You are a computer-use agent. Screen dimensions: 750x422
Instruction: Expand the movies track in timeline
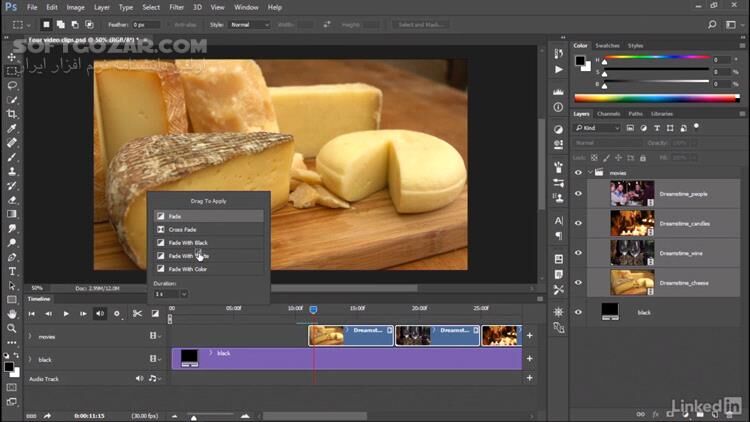pyautogui.click(x=30, y=336)
